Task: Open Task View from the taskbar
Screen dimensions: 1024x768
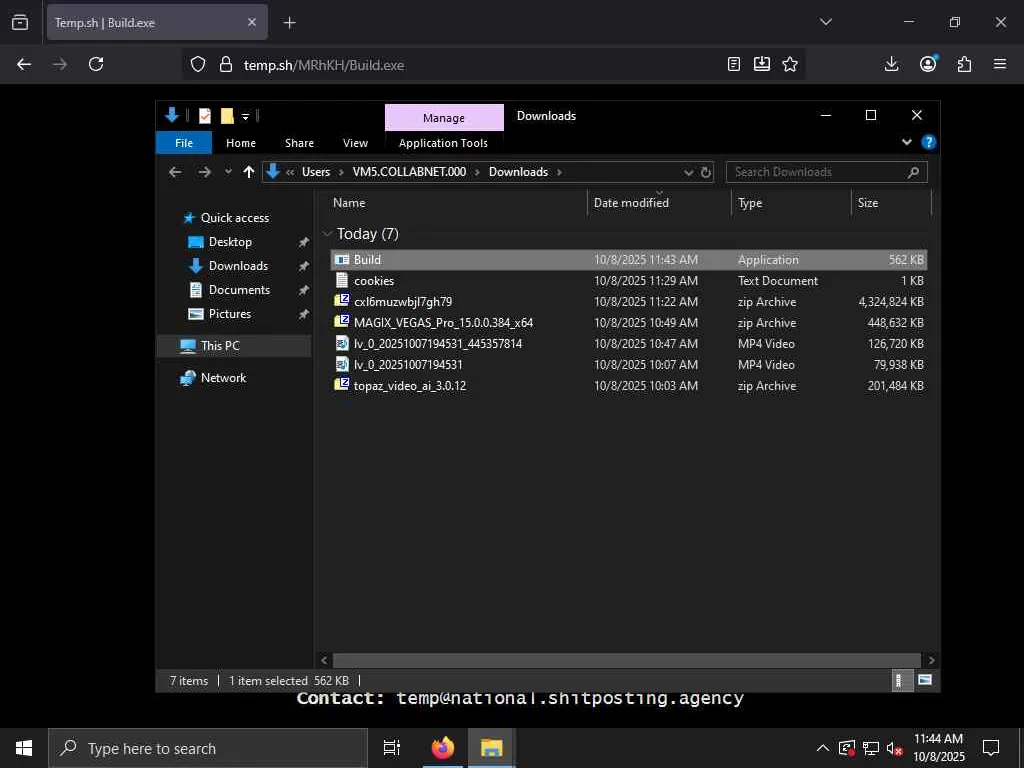Action: (391, 748)
